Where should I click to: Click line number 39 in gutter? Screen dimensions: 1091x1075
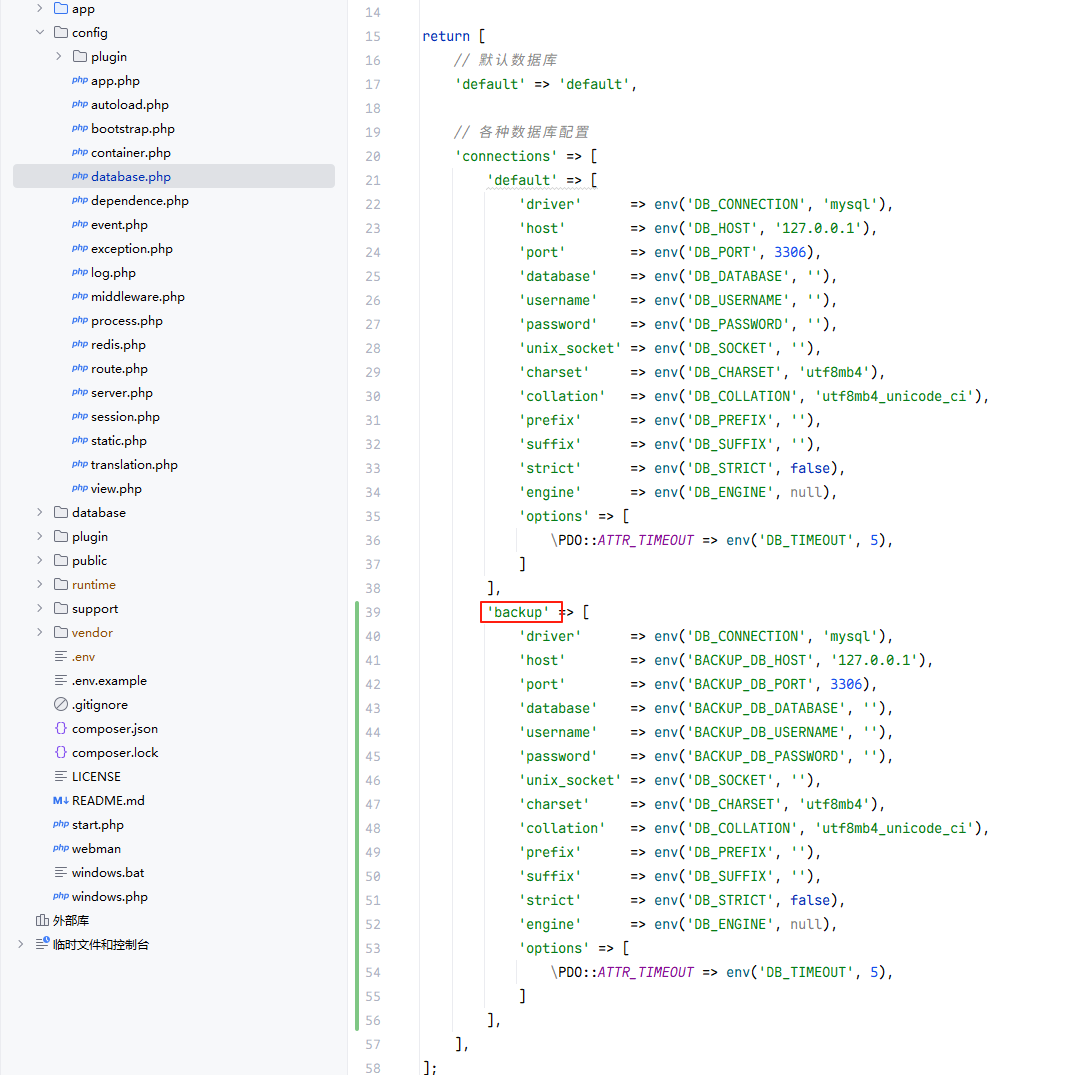[373, 612]
